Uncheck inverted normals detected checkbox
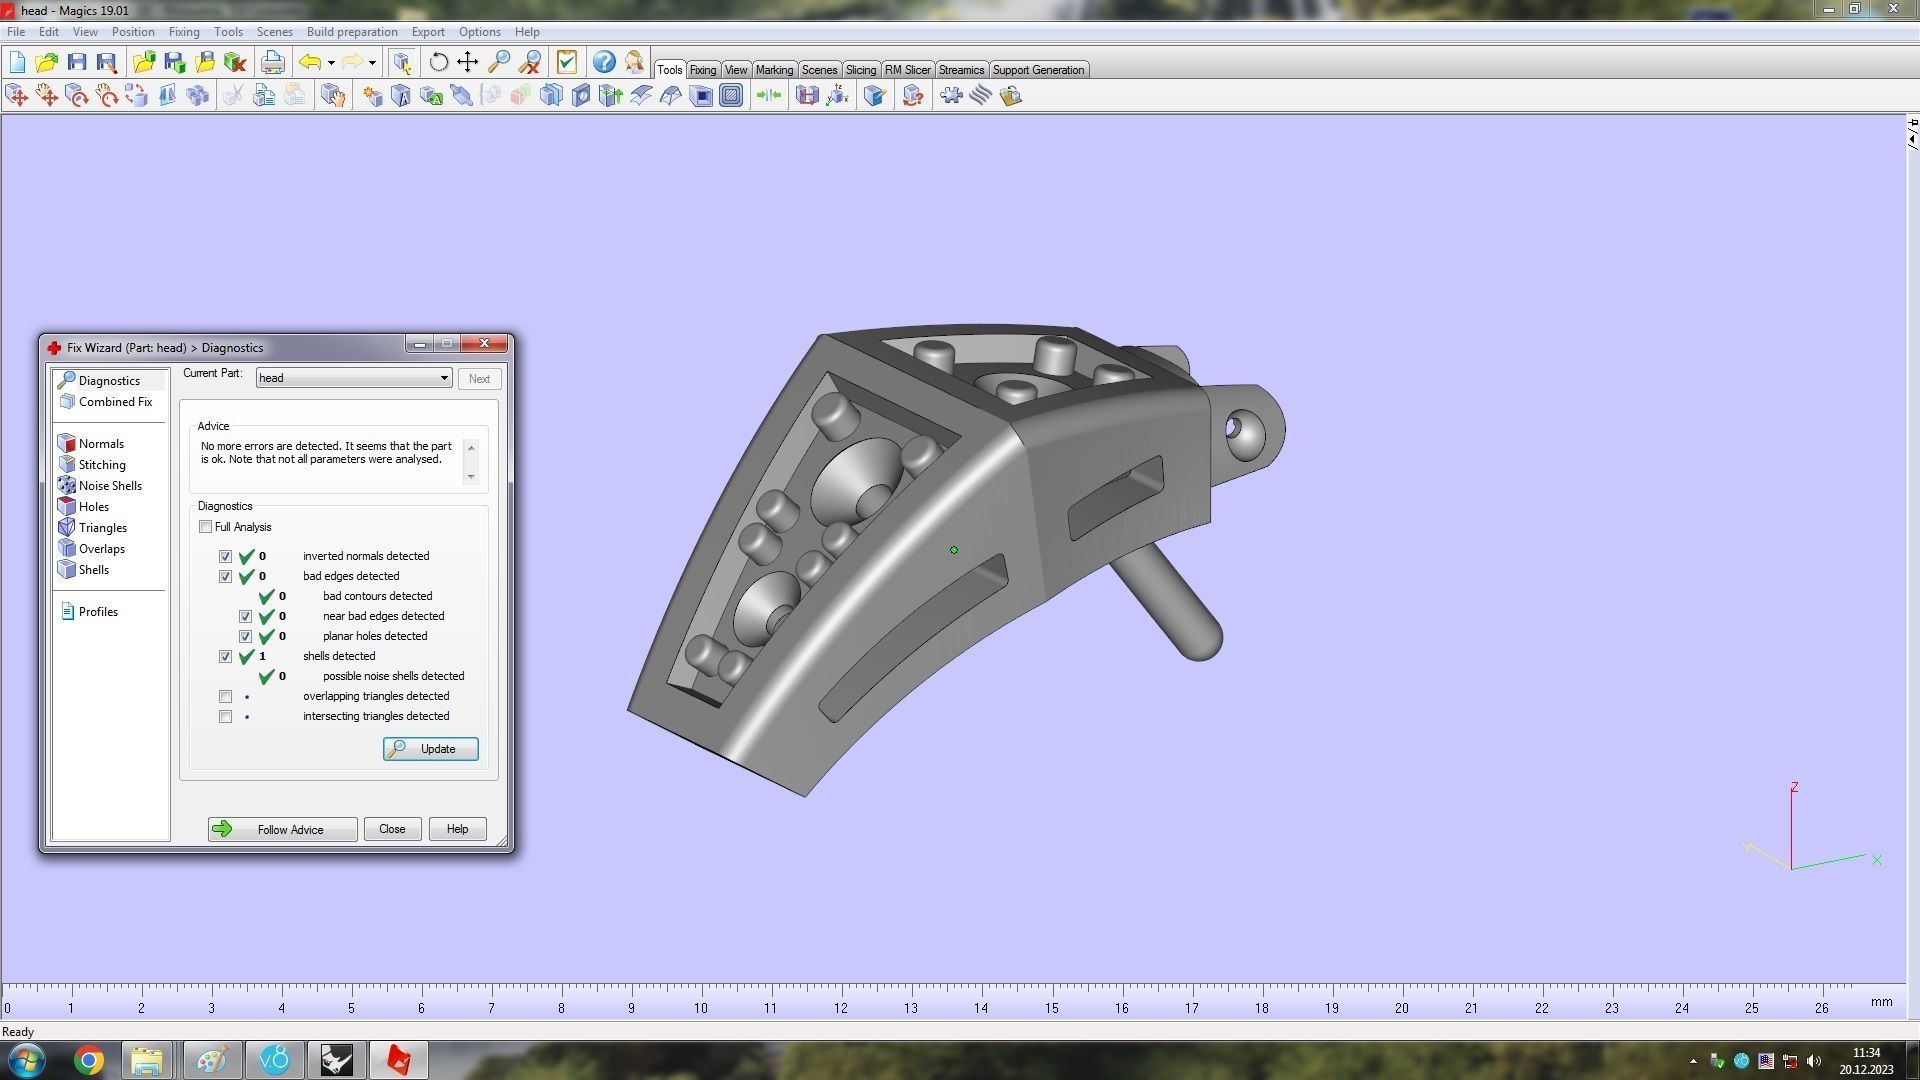 (225, 557)
